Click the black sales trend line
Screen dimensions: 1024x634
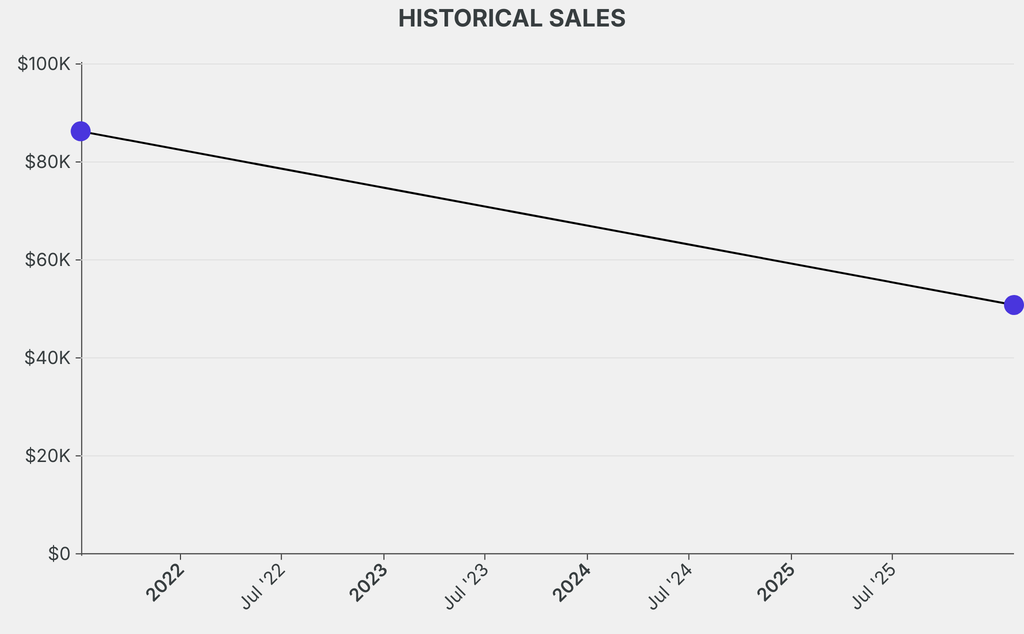(x=547, y=218)
